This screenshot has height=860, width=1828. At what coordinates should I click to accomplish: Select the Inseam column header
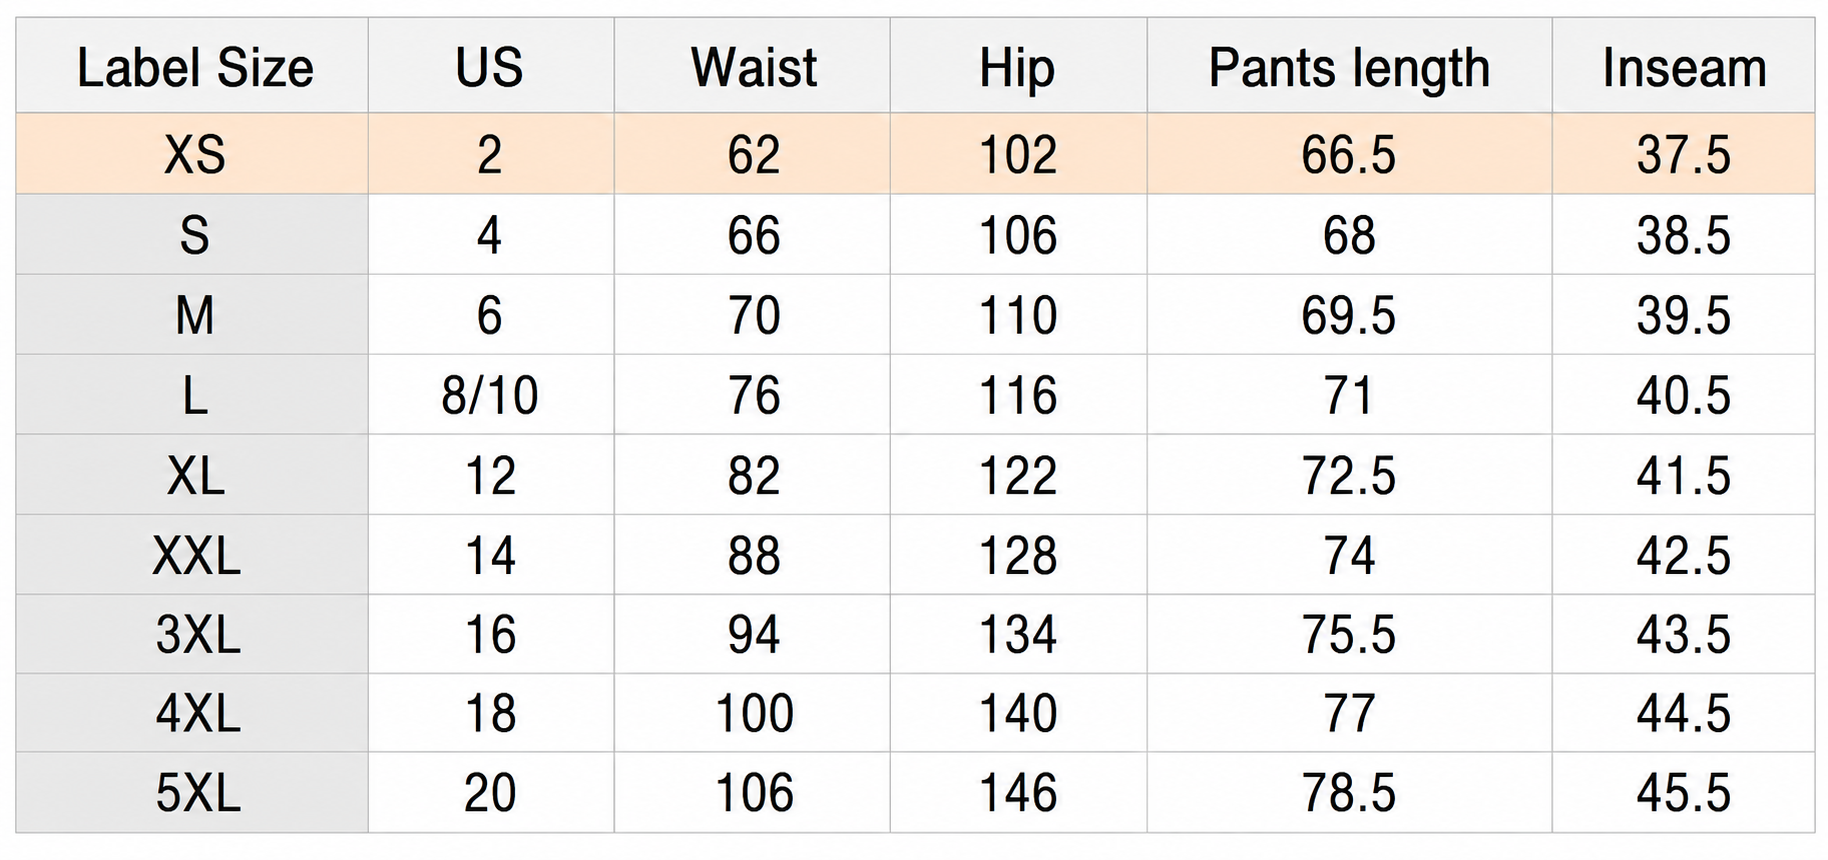[1683, 65]
